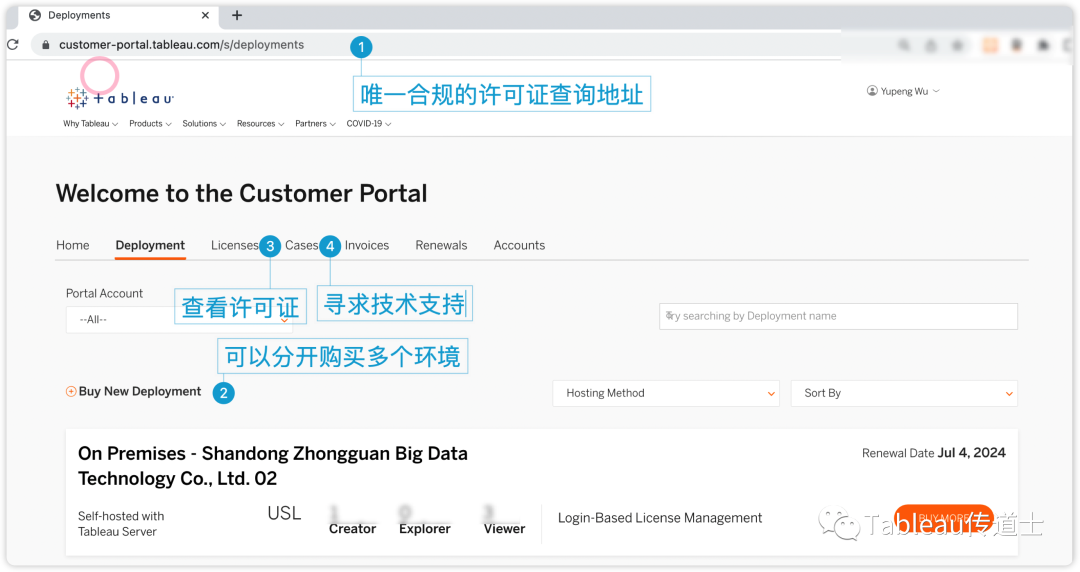Click the plus icon beside Buy New Deployment
The width and height of the screenshot is (1080, 572).
pyautogui.click(x=71, y=391)
